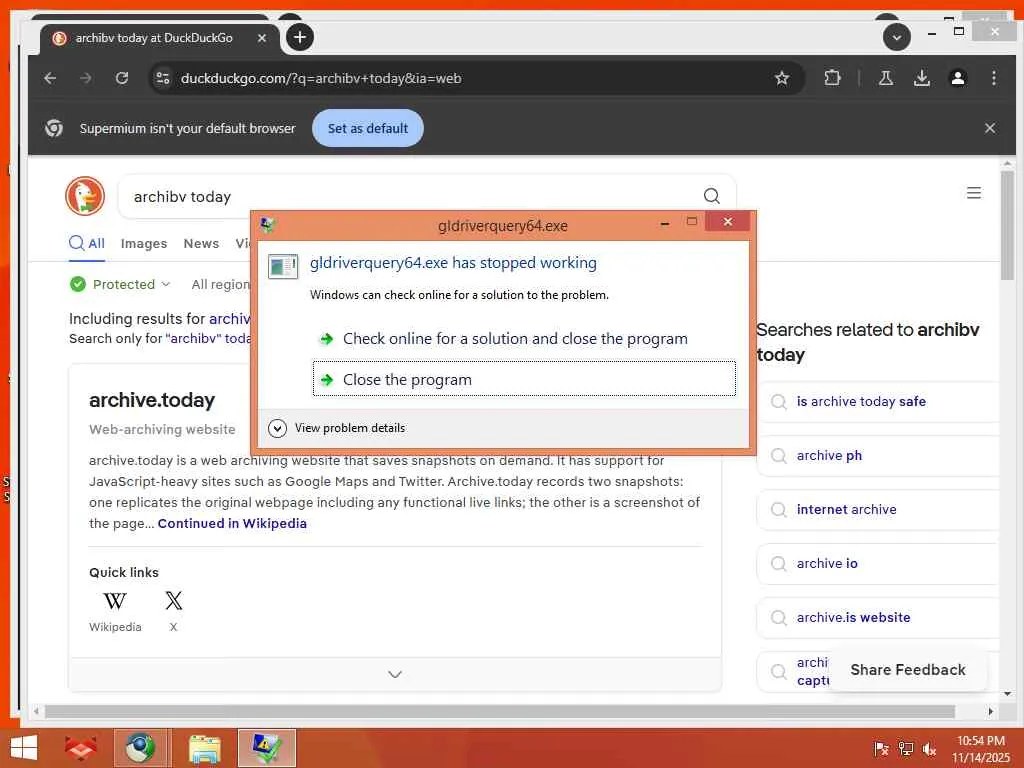The width and height of the screenshot is (1024, 768).
Task: Search related: archive ph
Action: (x=878, y=455)
